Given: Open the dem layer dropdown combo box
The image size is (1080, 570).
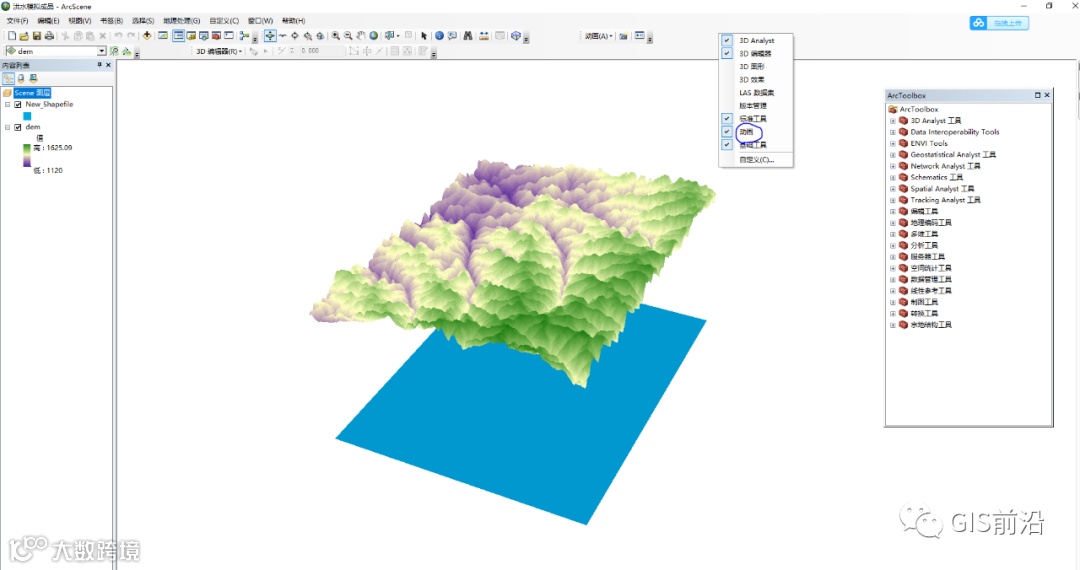Looking at the screenshot, I should point(101,51).
